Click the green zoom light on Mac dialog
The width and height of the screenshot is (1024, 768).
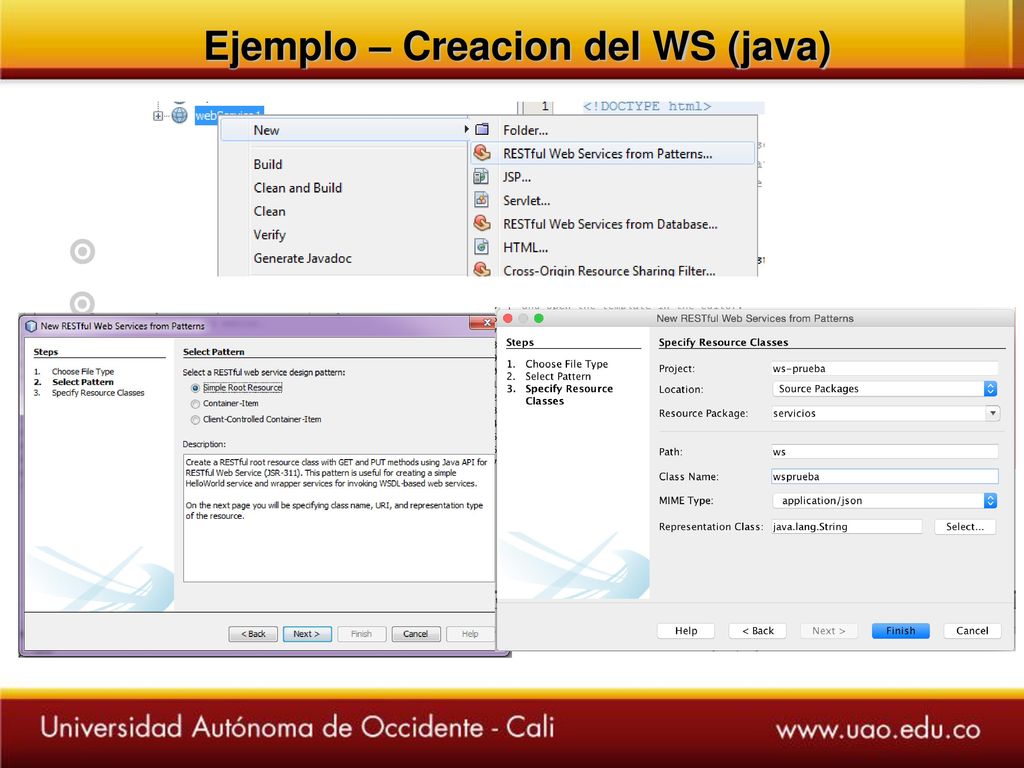point(539,318)
